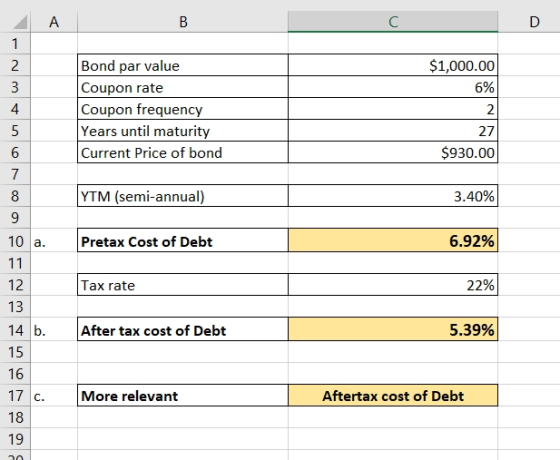Click the 'c.' label in row 17
The width and height of the screenshot is (560, 460).
pos(39,397)
